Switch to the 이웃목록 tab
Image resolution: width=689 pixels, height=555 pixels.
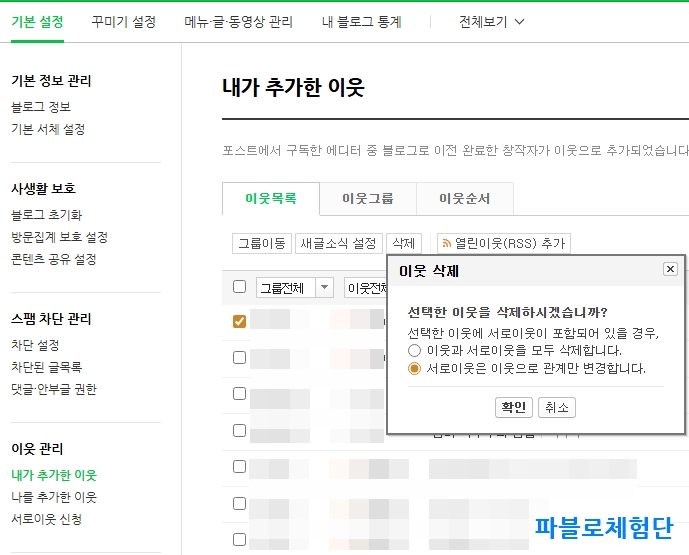(x=271, y=199)
